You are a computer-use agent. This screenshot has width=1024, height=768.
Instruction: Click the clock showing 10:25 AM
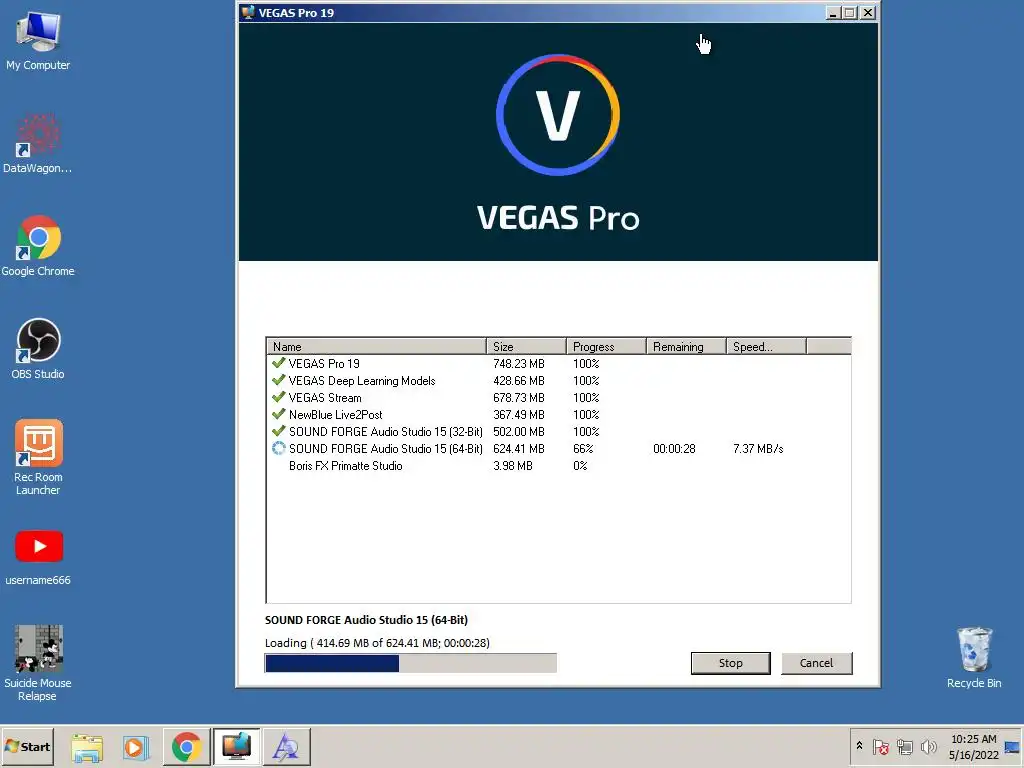pyautogui.click(x=973, y=747)
